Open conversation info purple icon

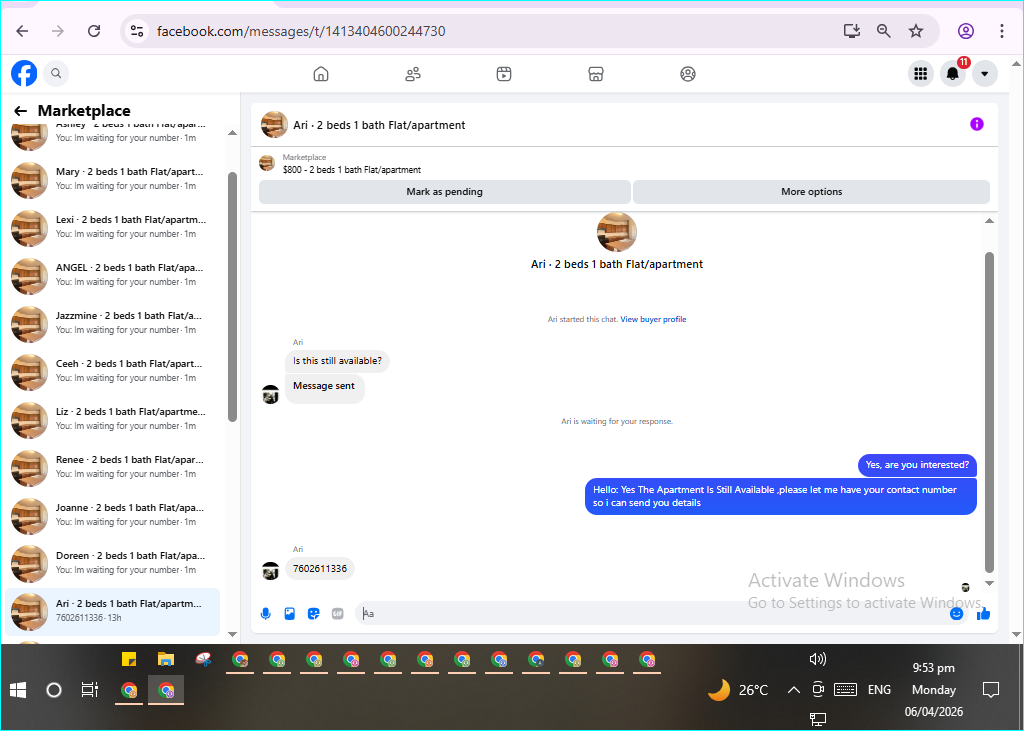click(x=976, y=124)
